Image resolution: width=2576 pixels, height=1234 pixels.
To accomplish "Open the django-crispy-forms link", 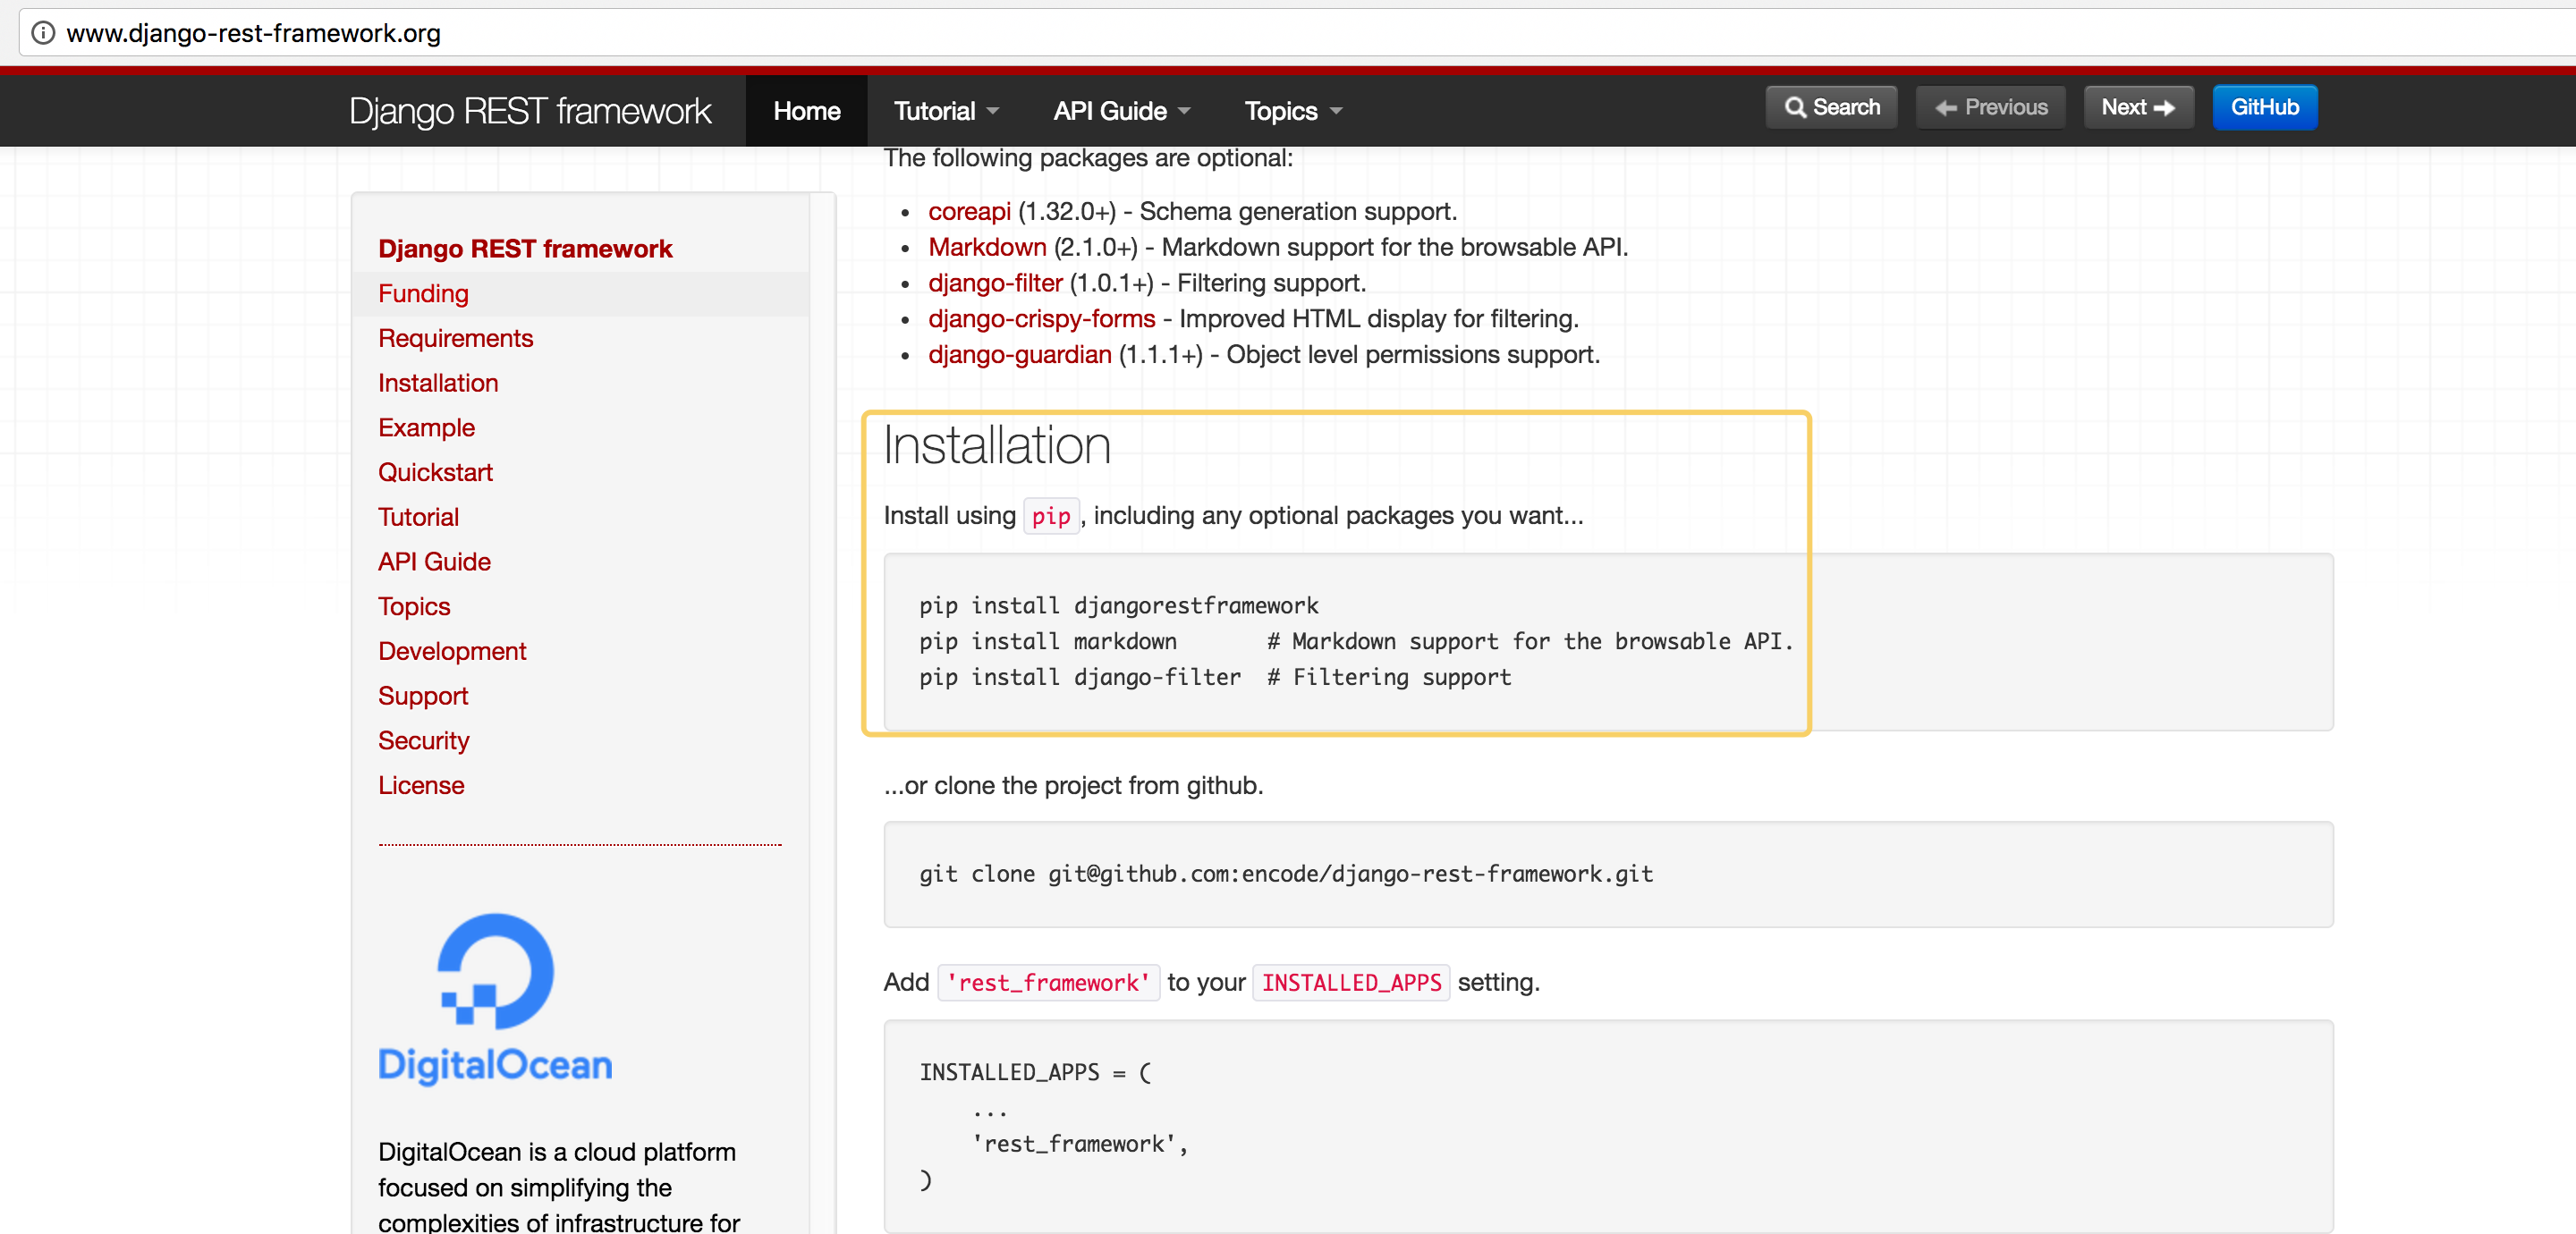I will [x=1040, y=319].
